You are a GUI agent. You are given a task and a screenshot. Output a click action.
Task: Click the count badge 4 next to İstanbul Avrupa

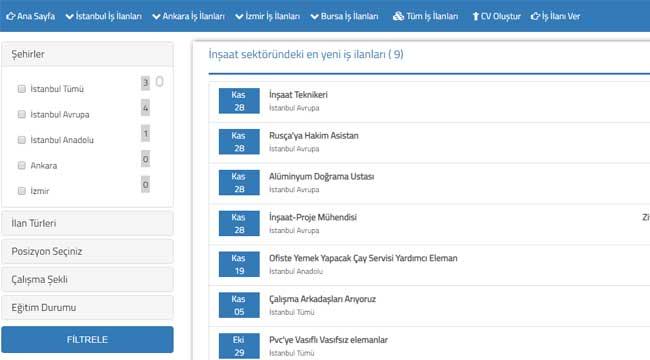(x=146, y=109)
